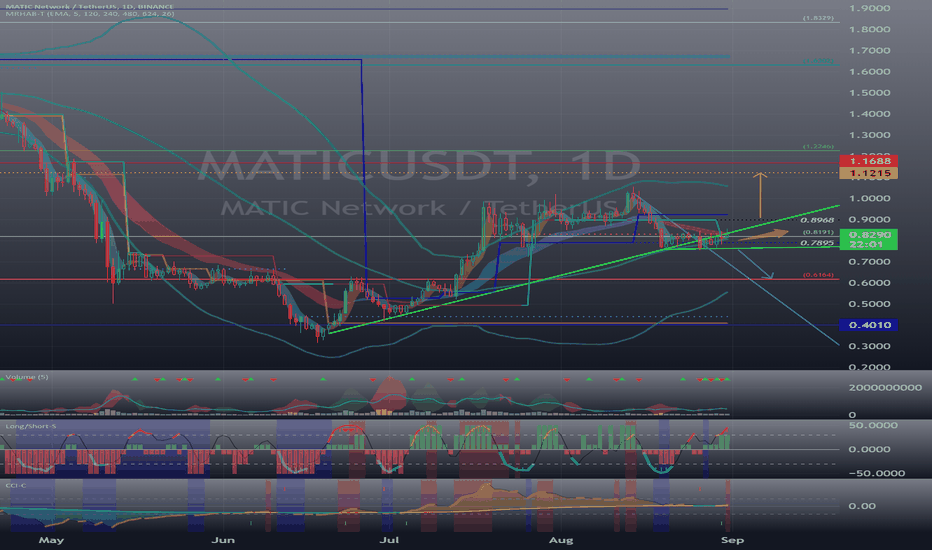Select the orange vertical up-arrow drawing
Viewport: 932px width, 550px height.
point(760,196)
